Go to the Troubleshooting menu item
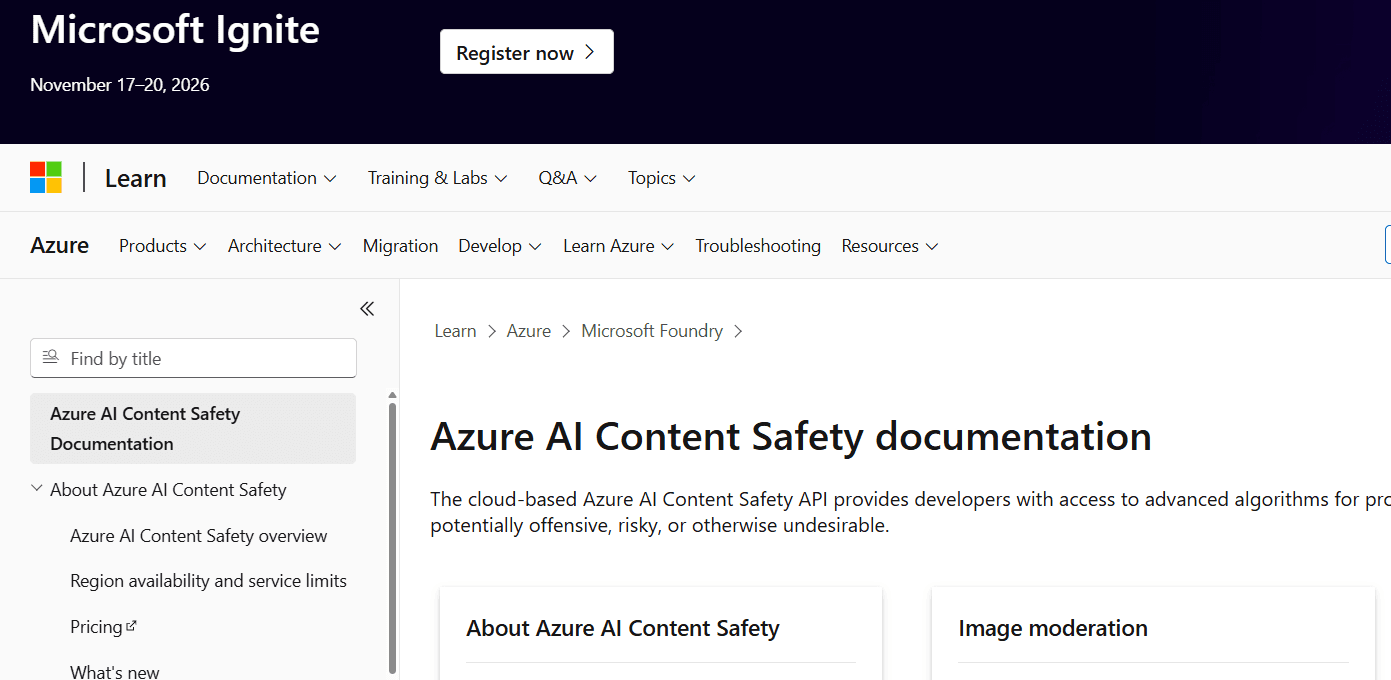 (x=758, y=246)
